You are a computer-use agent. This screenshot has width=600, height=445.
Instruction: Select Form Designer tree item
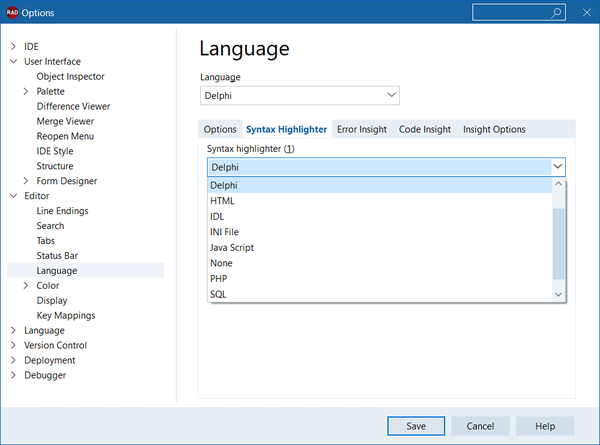[67, 181]
